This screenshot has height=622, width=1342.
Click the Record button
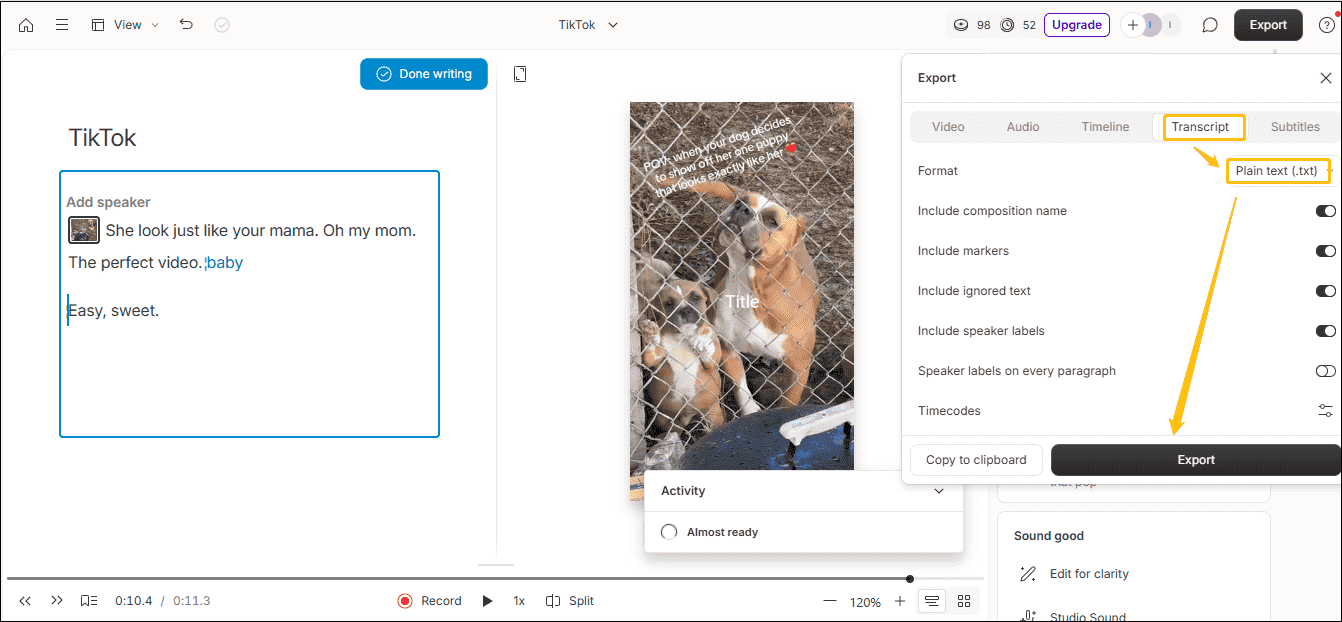click(x=429, y=601)
